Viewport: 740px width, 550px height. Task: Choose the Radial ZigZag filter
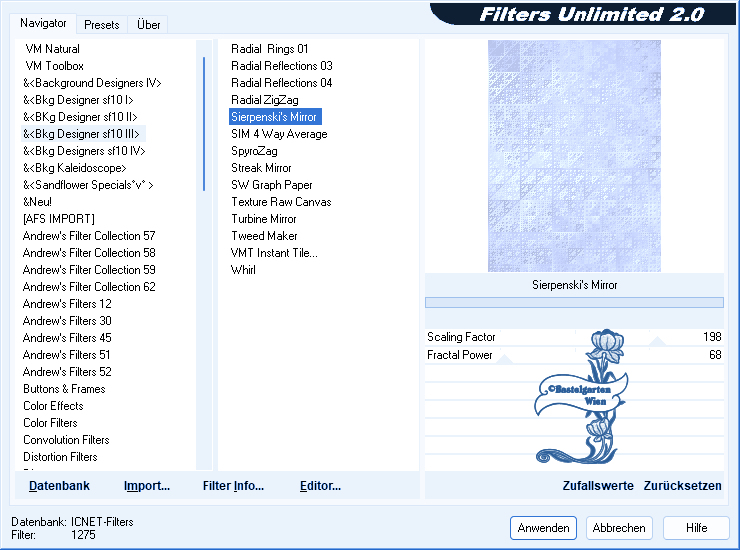(x=264, y=100)
